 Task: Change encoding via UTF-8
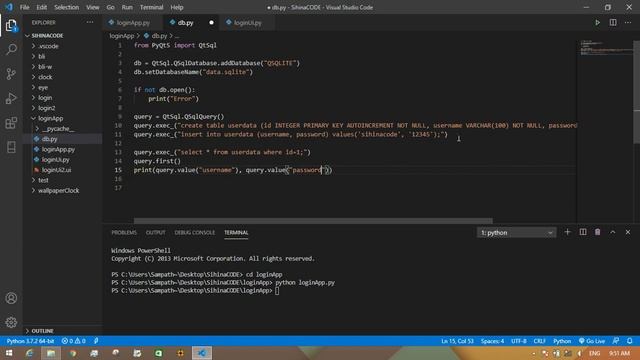(519, 341)
